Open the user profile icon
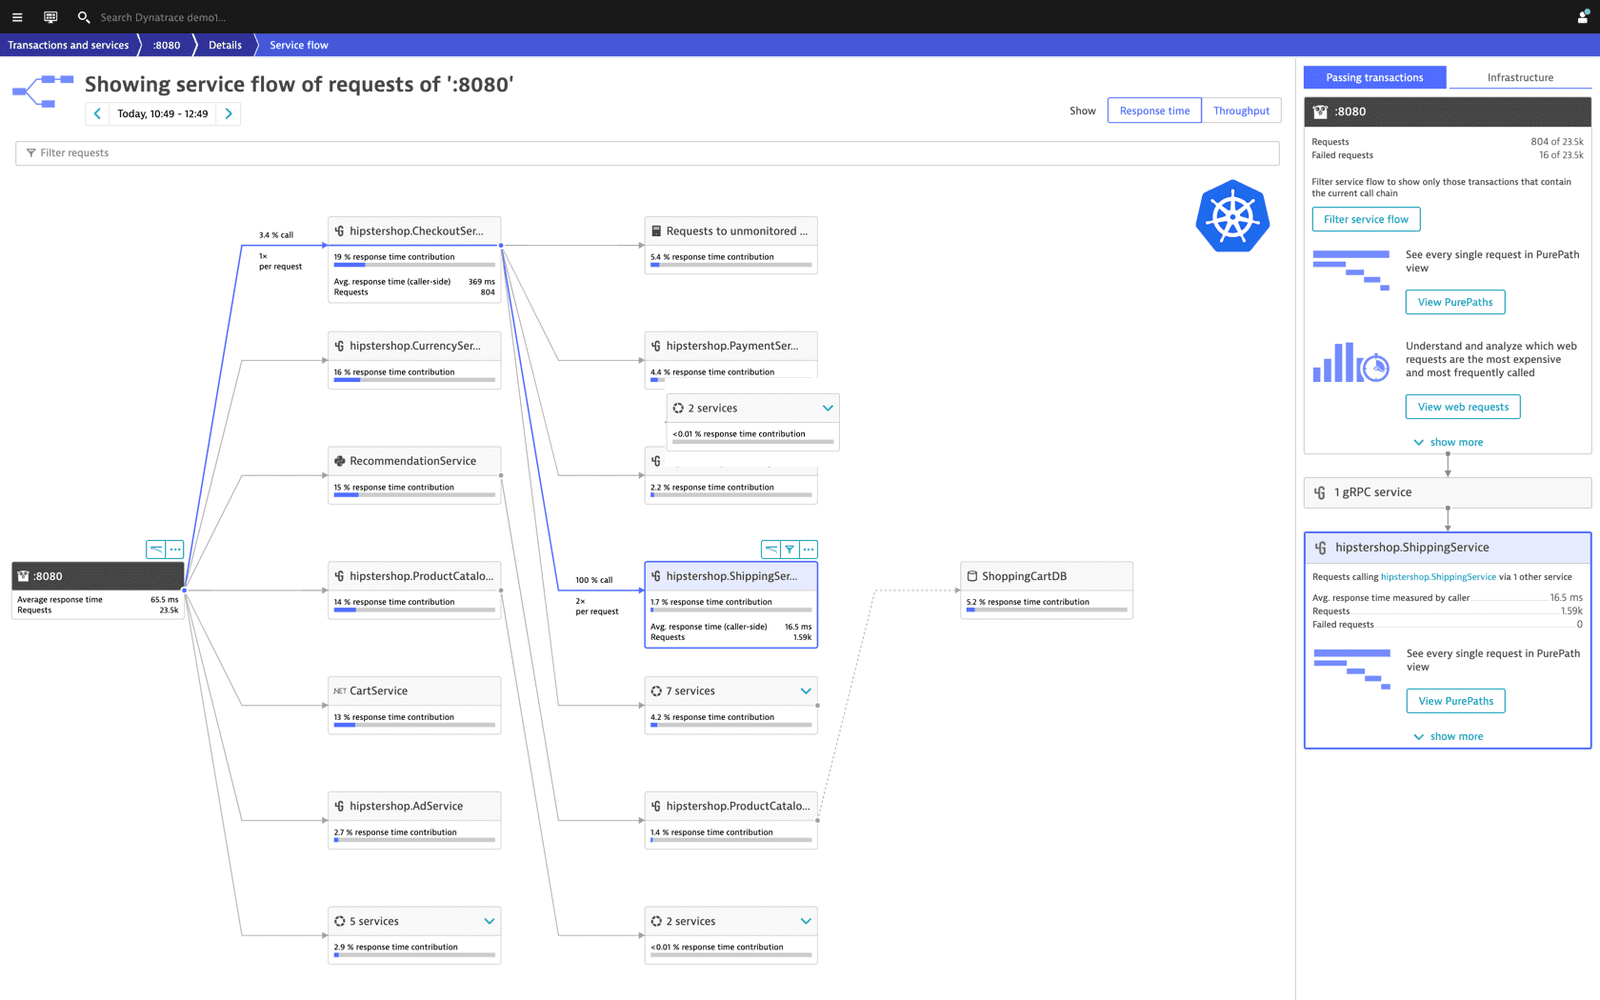 (x=1582, y=17)
